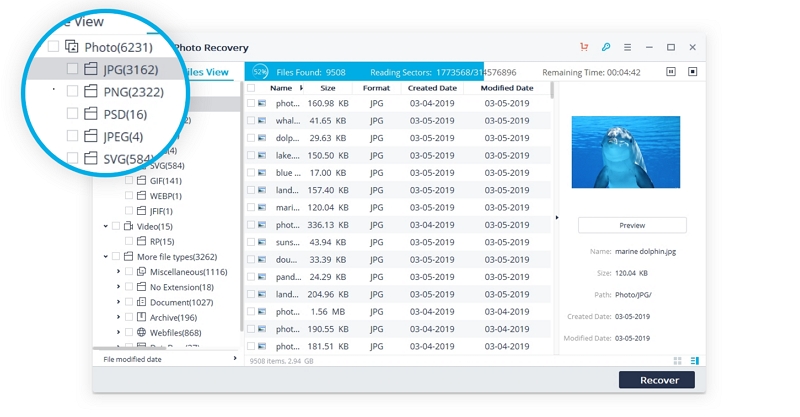Open the hamburger menu in title bar

(x=627, y=47)
